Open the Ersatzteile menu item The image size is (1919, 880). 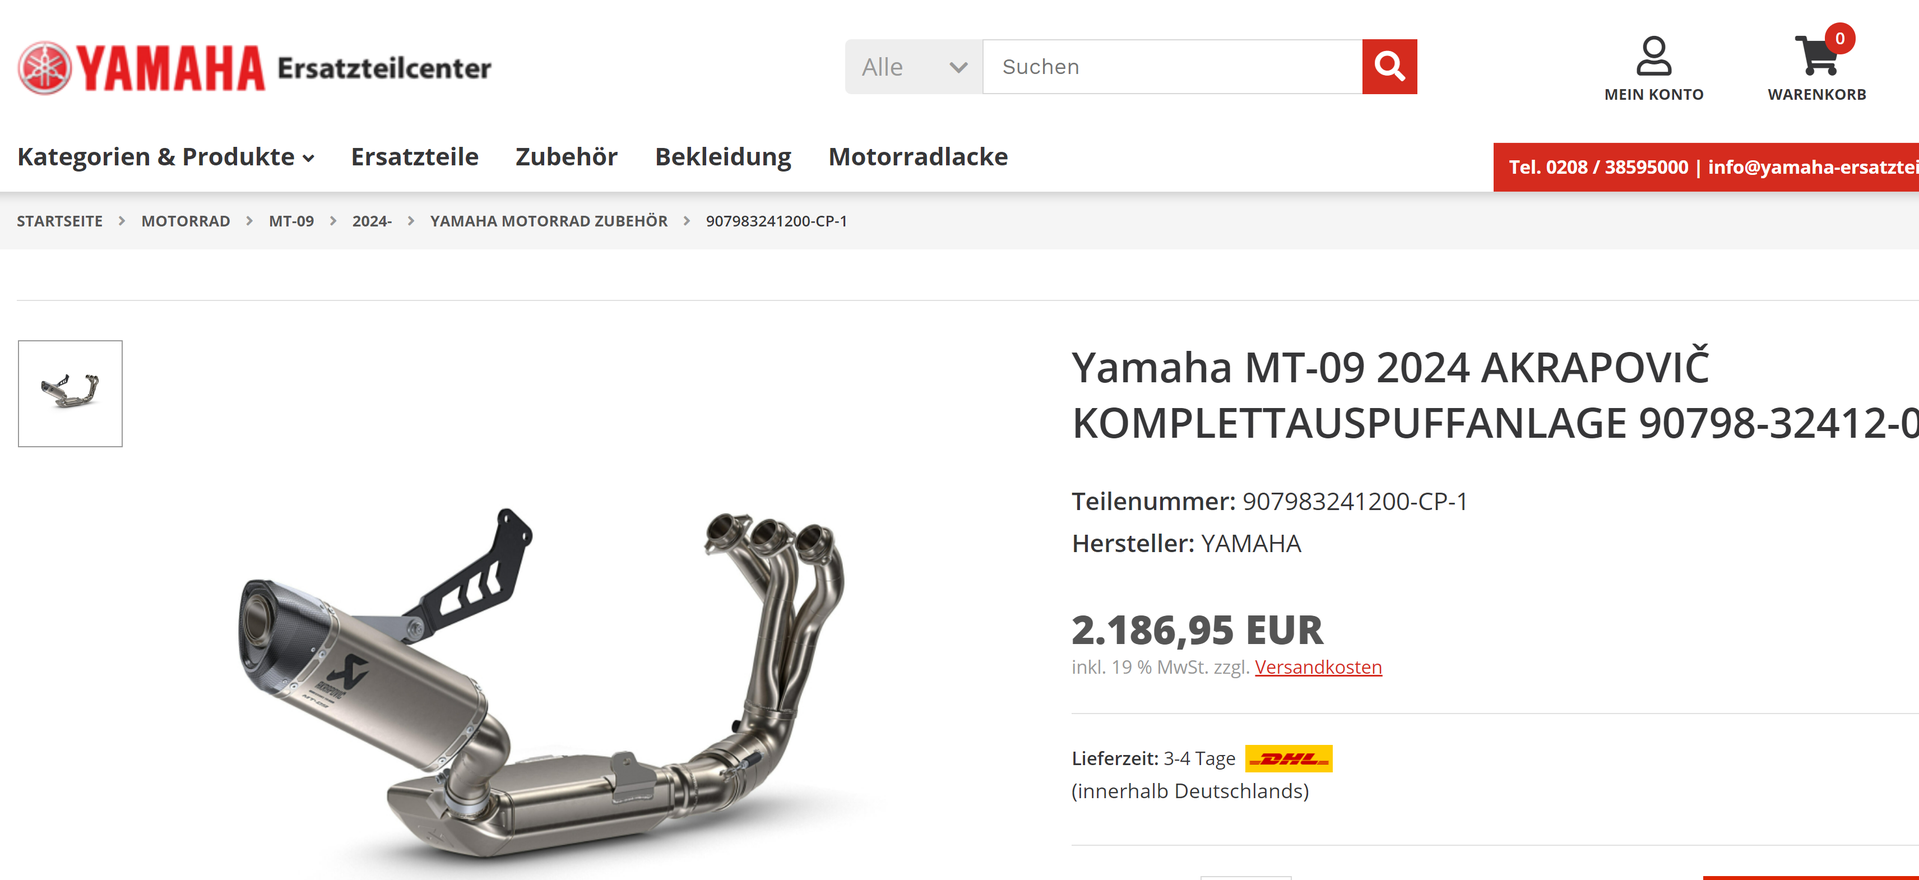[x=414, y=157]
